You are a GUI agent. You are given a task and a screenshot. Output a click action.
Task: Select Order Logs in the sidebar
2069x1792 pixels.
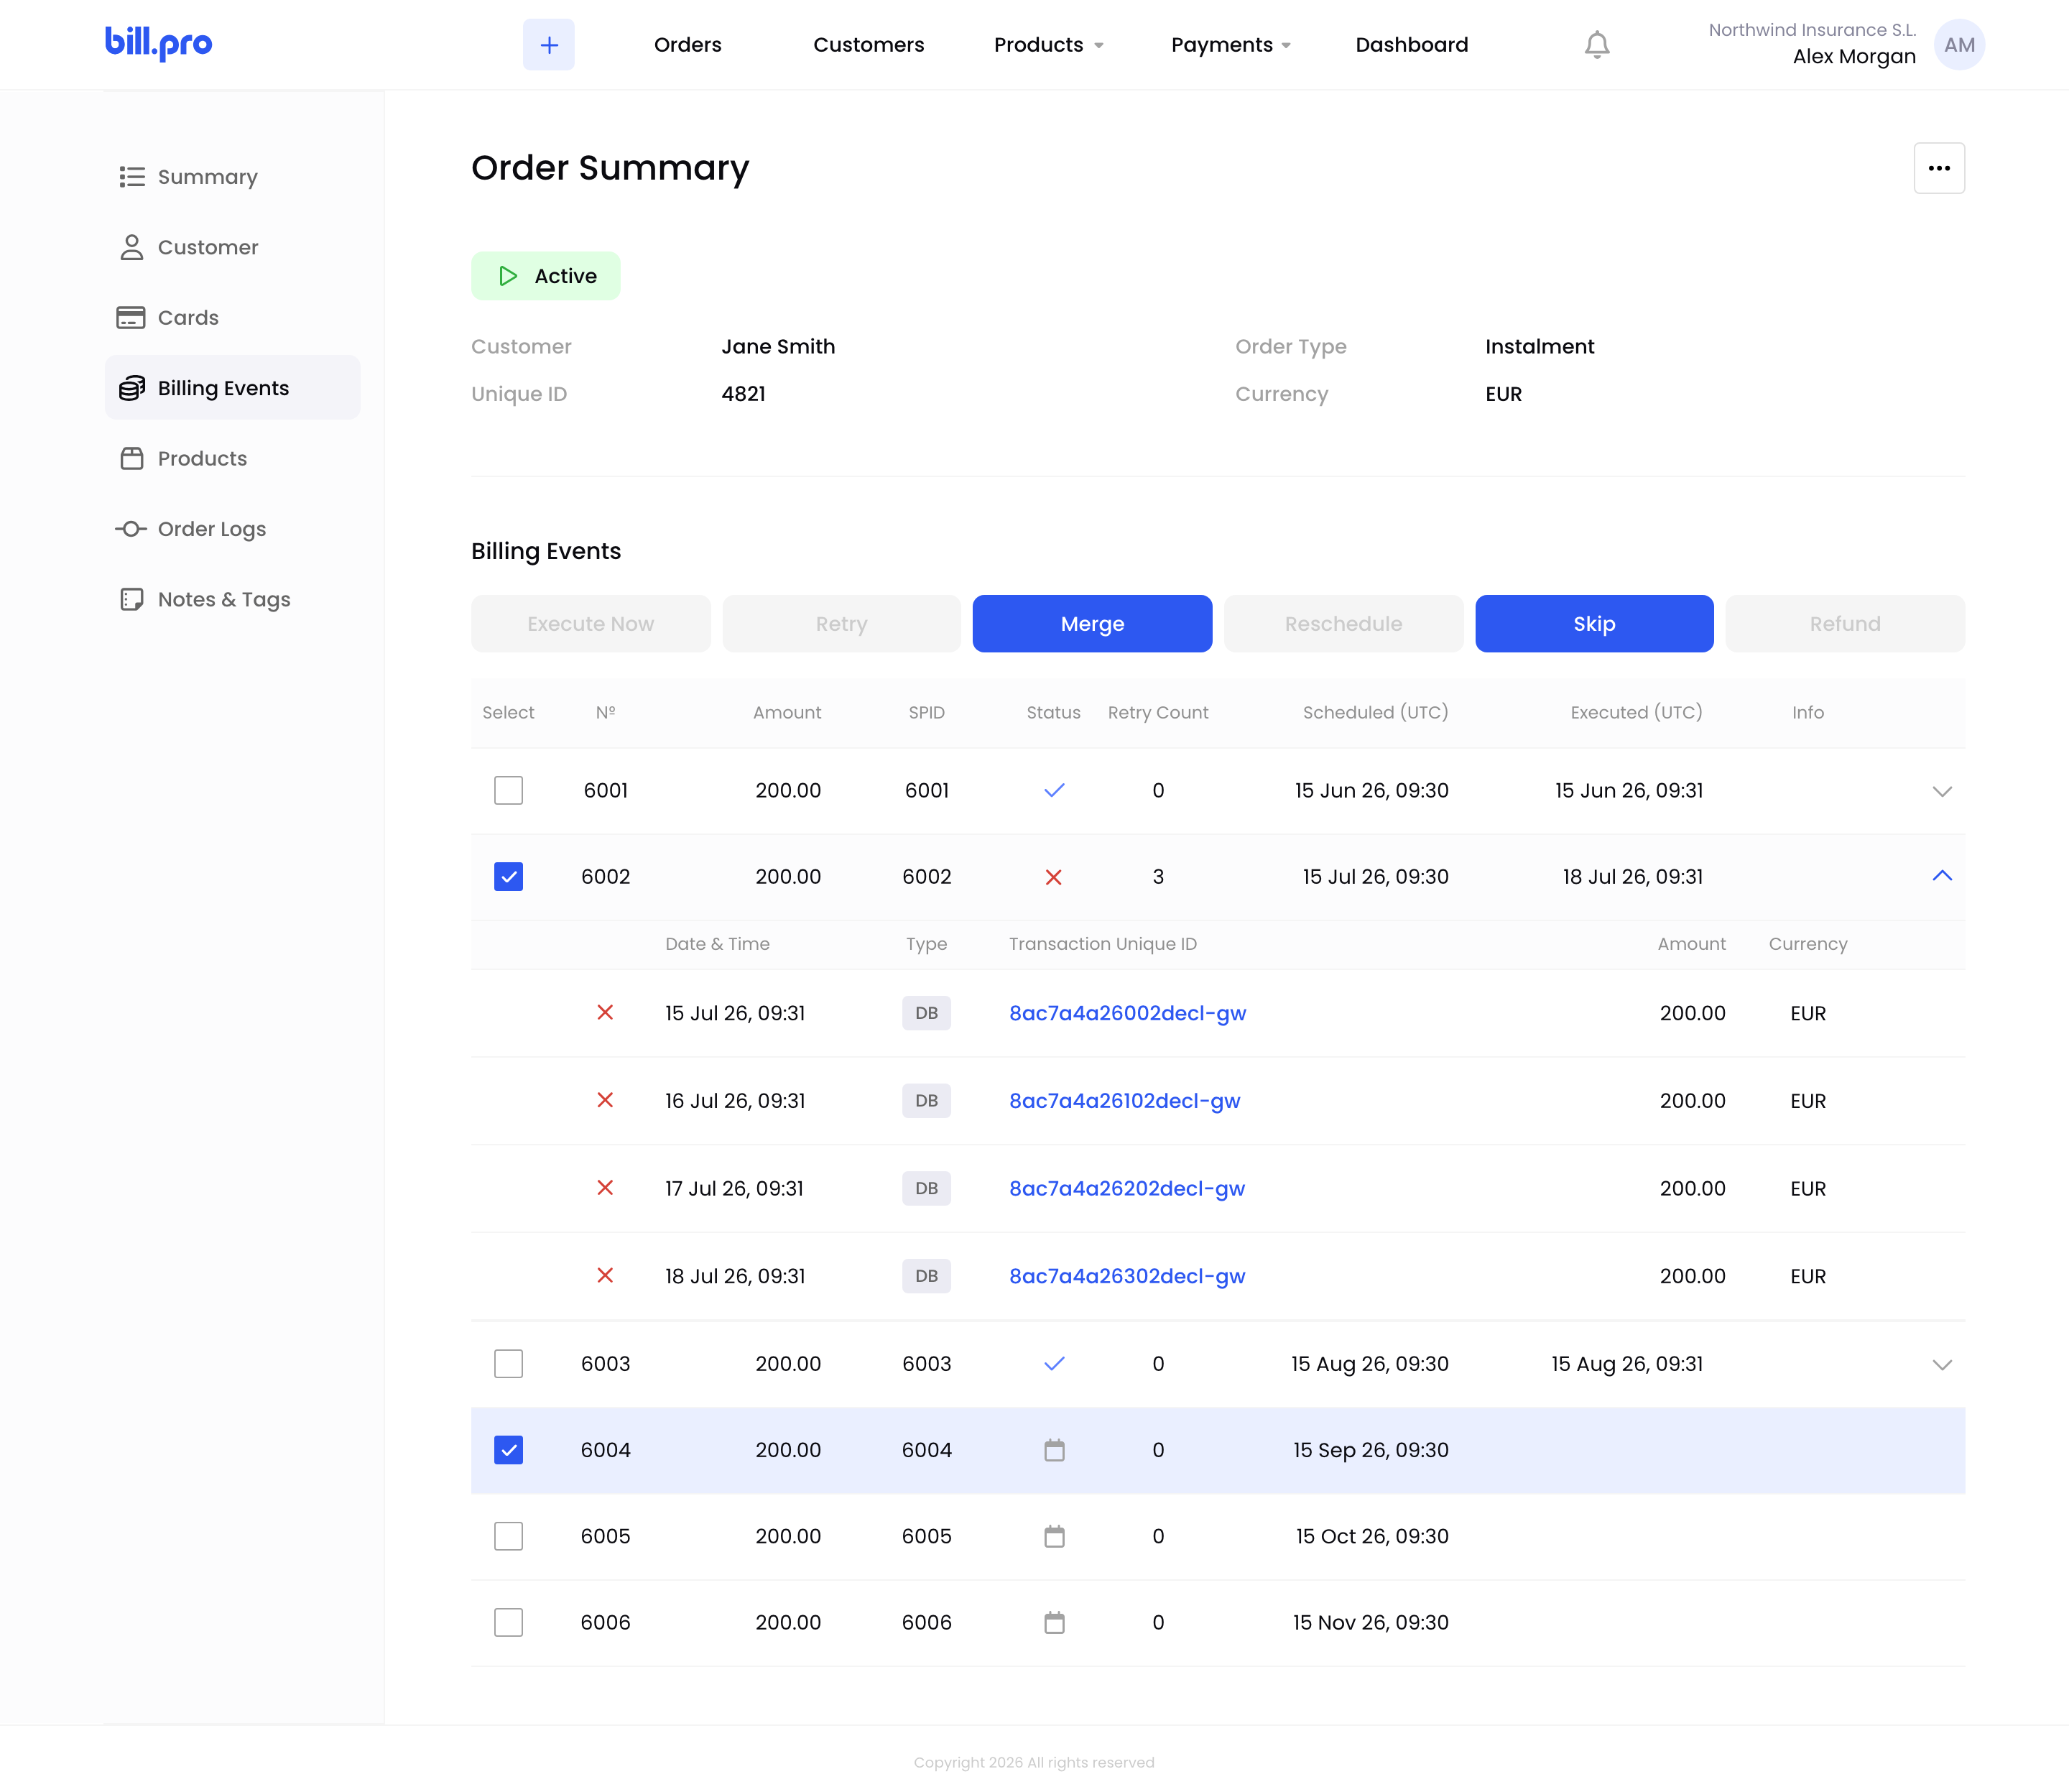(232, 529)
